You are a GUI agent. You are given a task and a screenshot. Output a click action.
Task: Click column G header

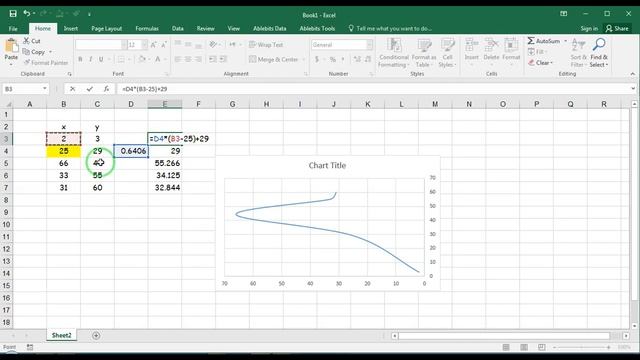pos(232,104)
